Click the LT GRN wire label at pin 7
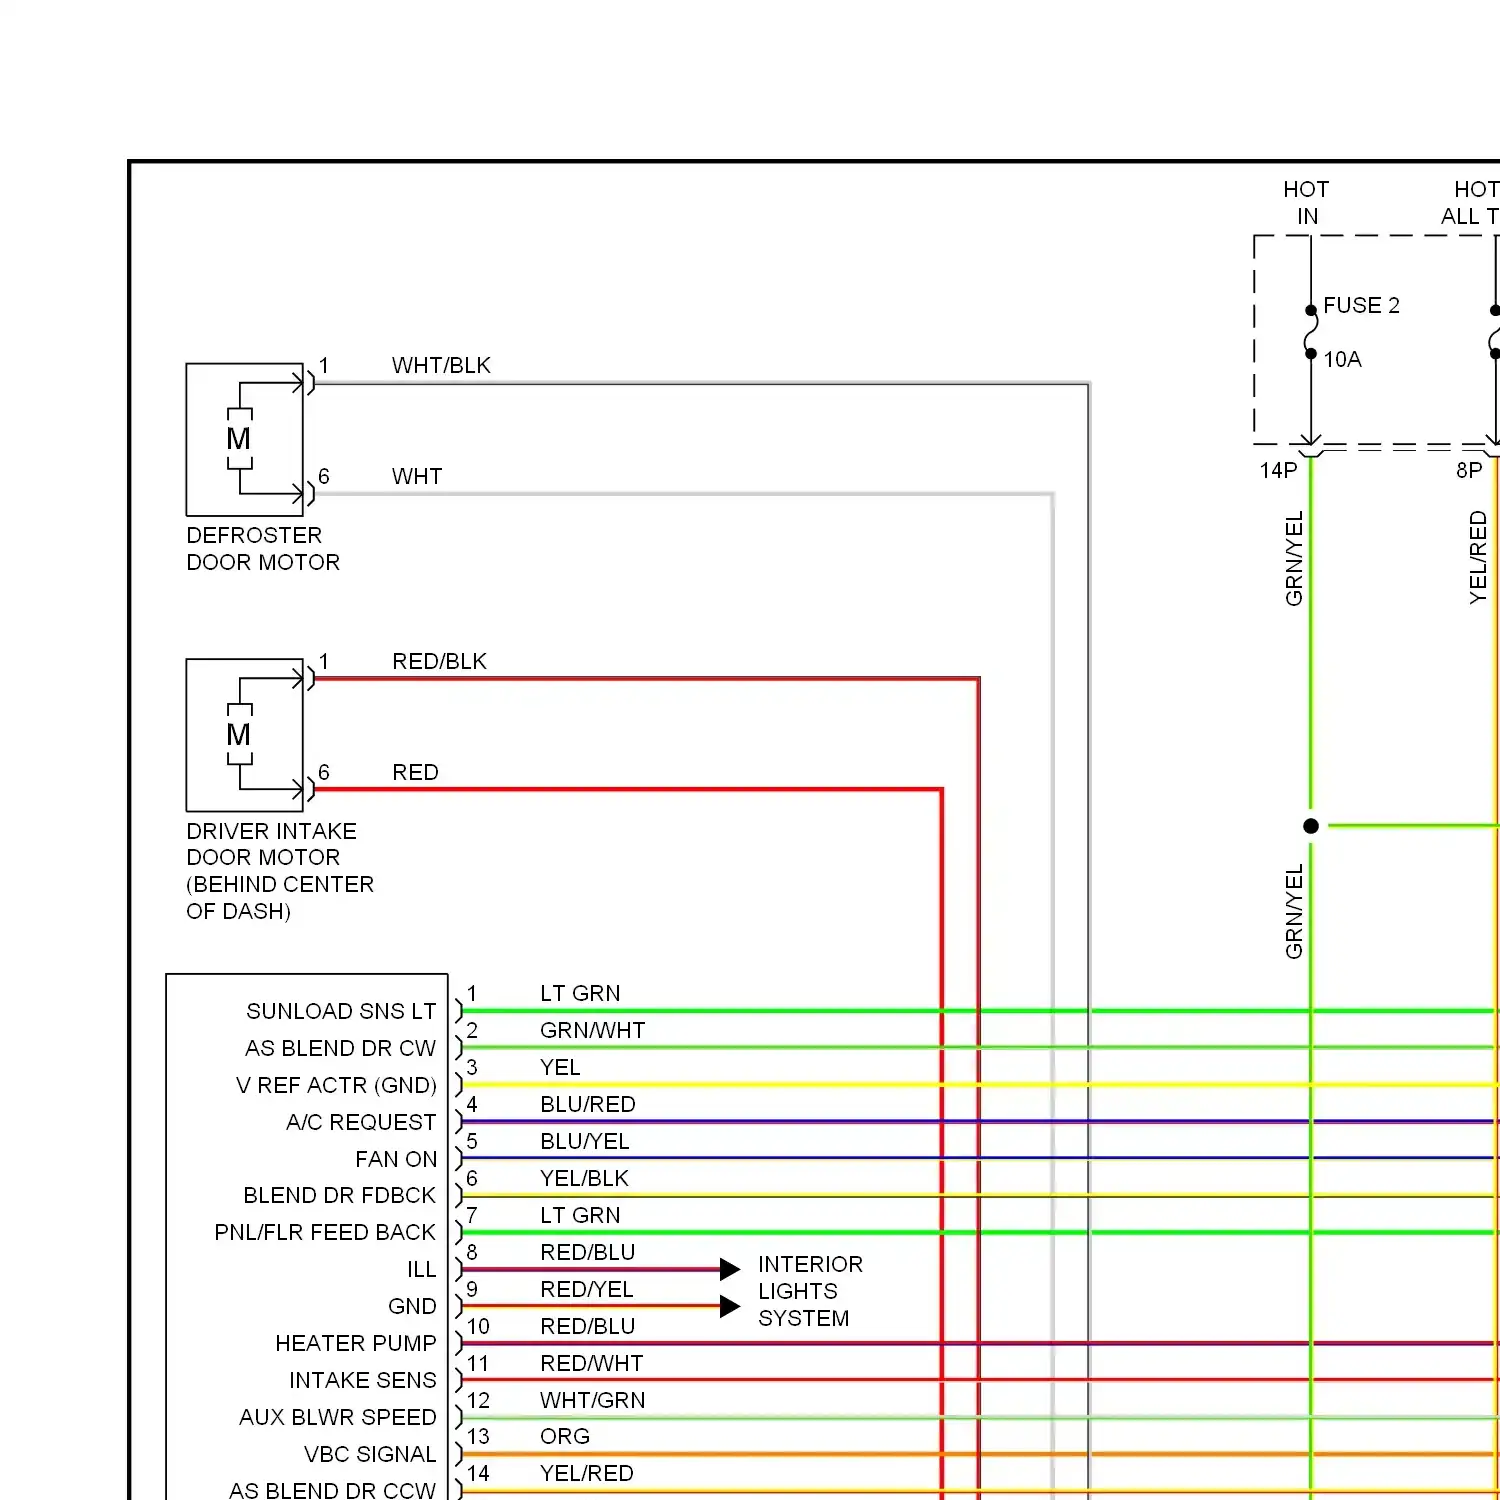This screenshot has height=1500, width=1500. 580,1215
